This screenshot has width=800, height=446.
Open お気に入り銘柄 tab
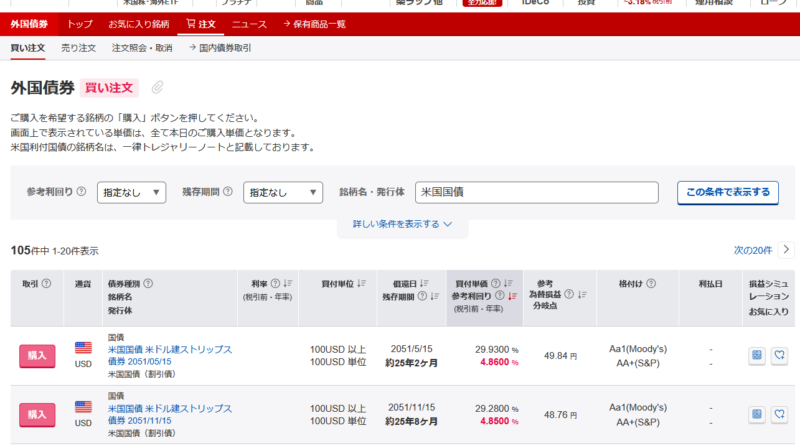pyautogui.click(x=139, y=24)
